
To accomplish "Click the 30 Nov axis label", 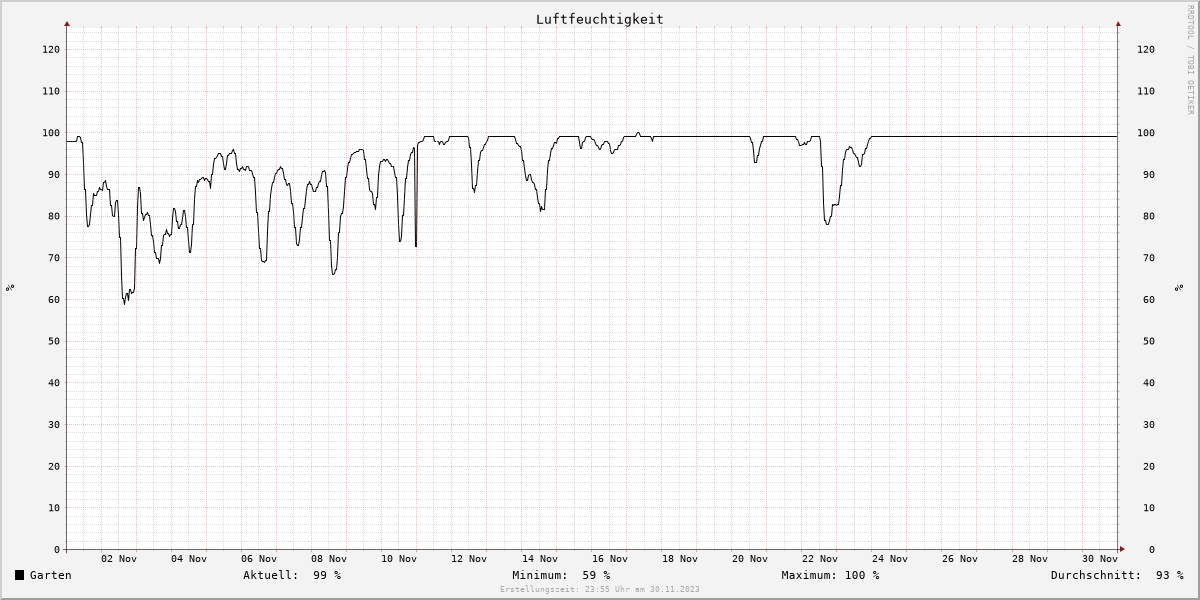I will (1100, 559).
